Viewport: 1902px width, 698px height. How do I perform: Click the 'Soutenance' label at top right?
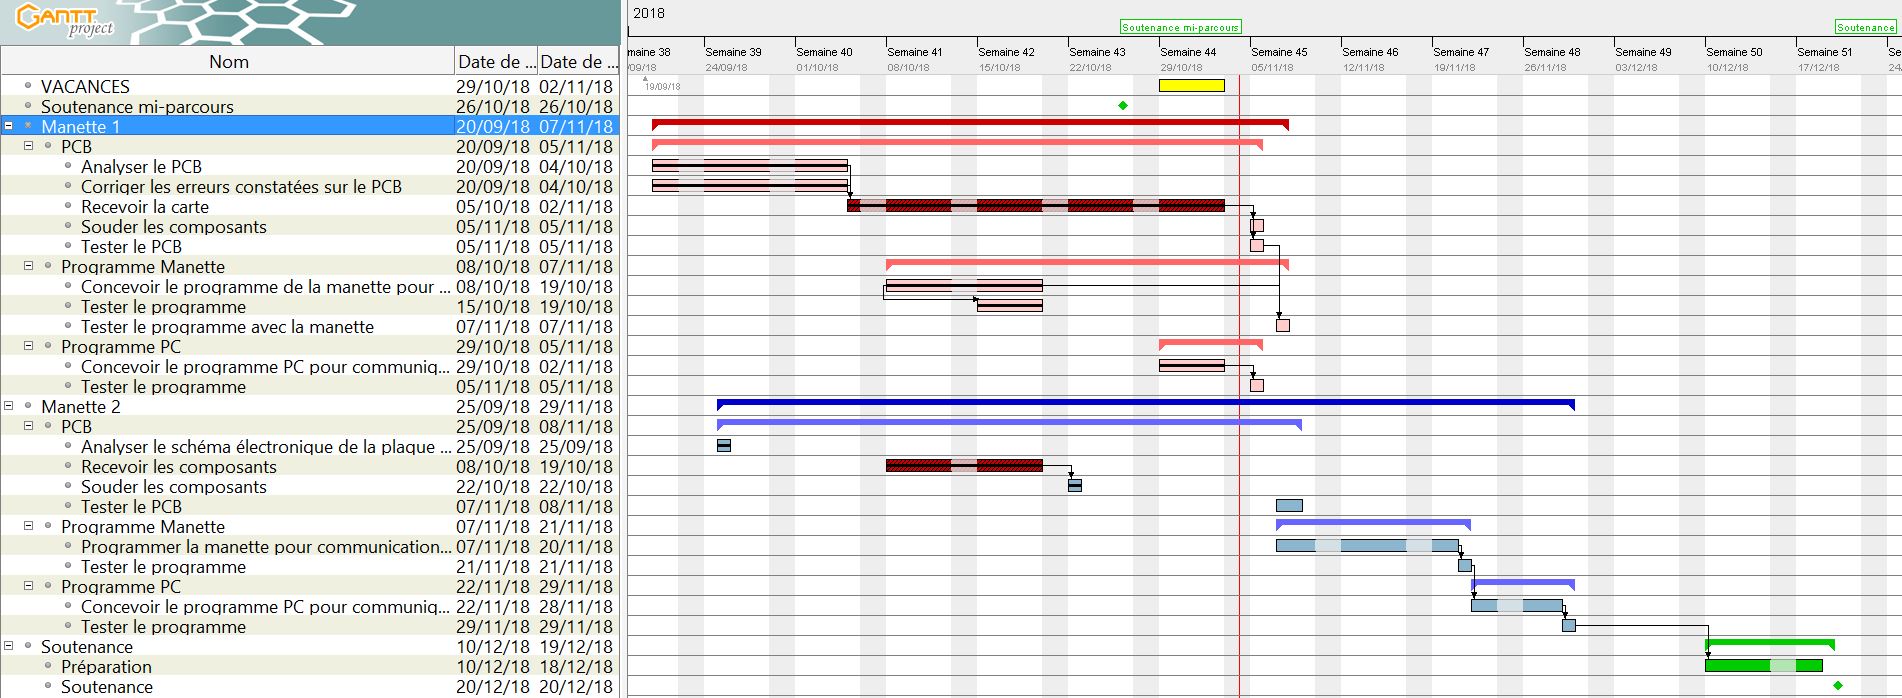[x=1865, y=28]
